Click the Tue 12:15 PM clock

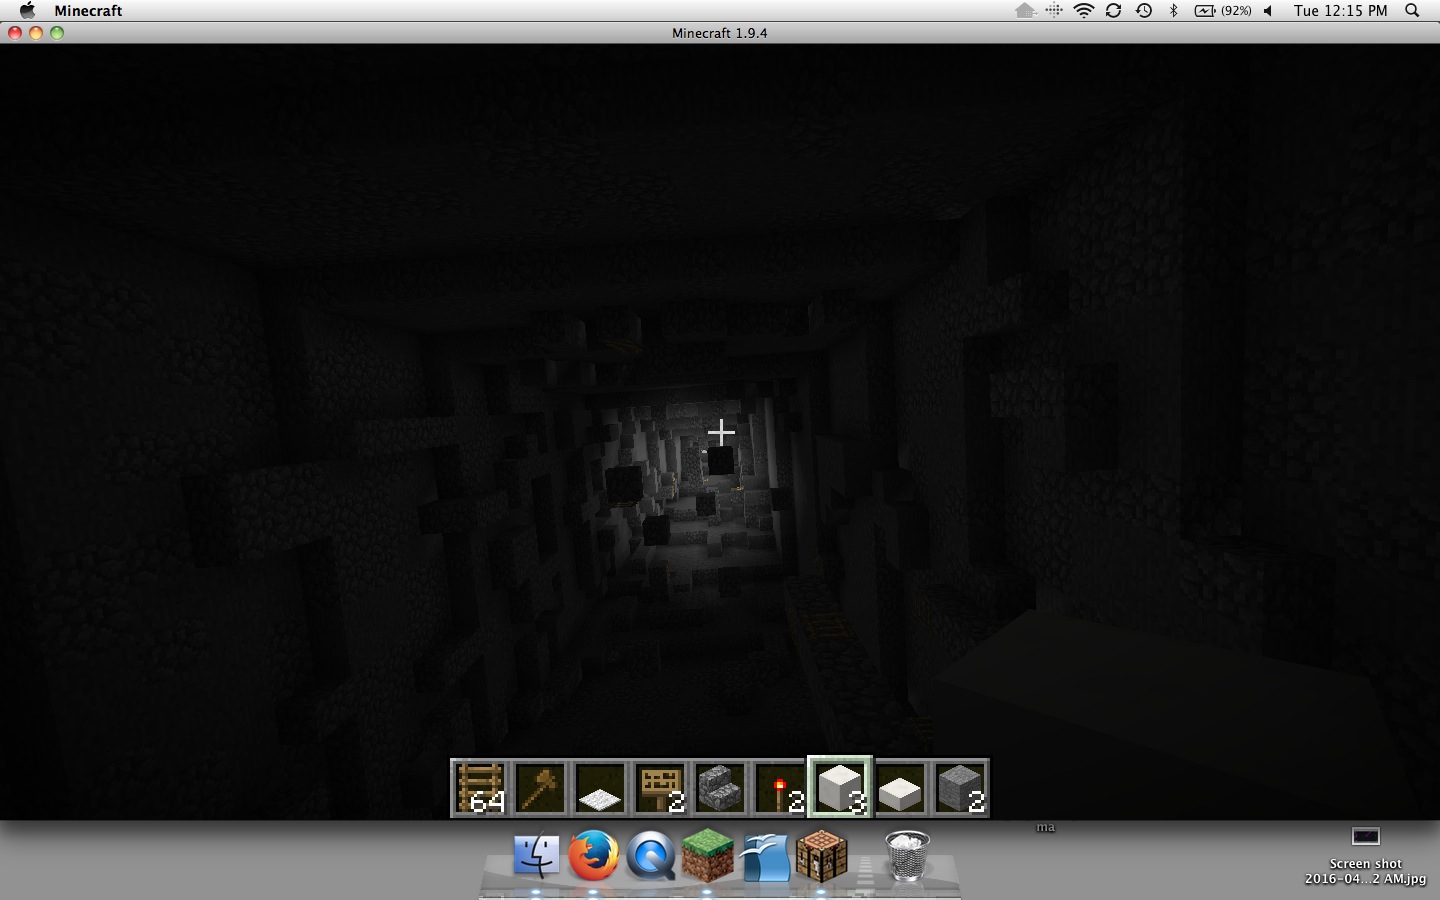tap(1340, 10)
